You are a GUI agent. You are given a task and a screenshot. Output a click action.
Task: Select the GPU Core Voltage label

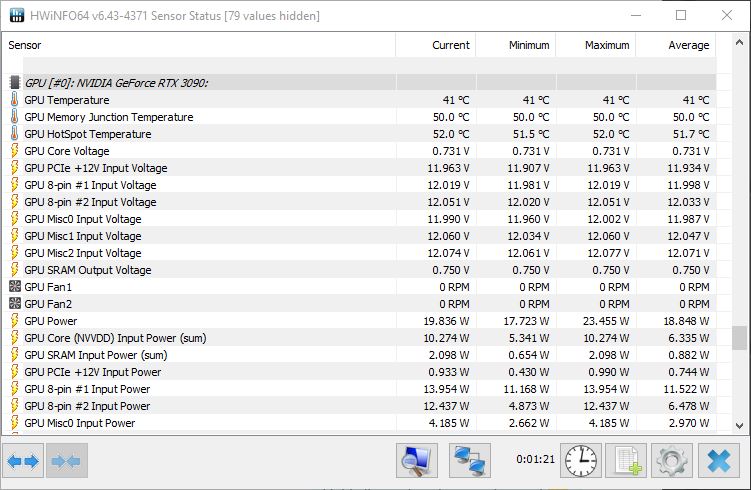click(67, 151)
